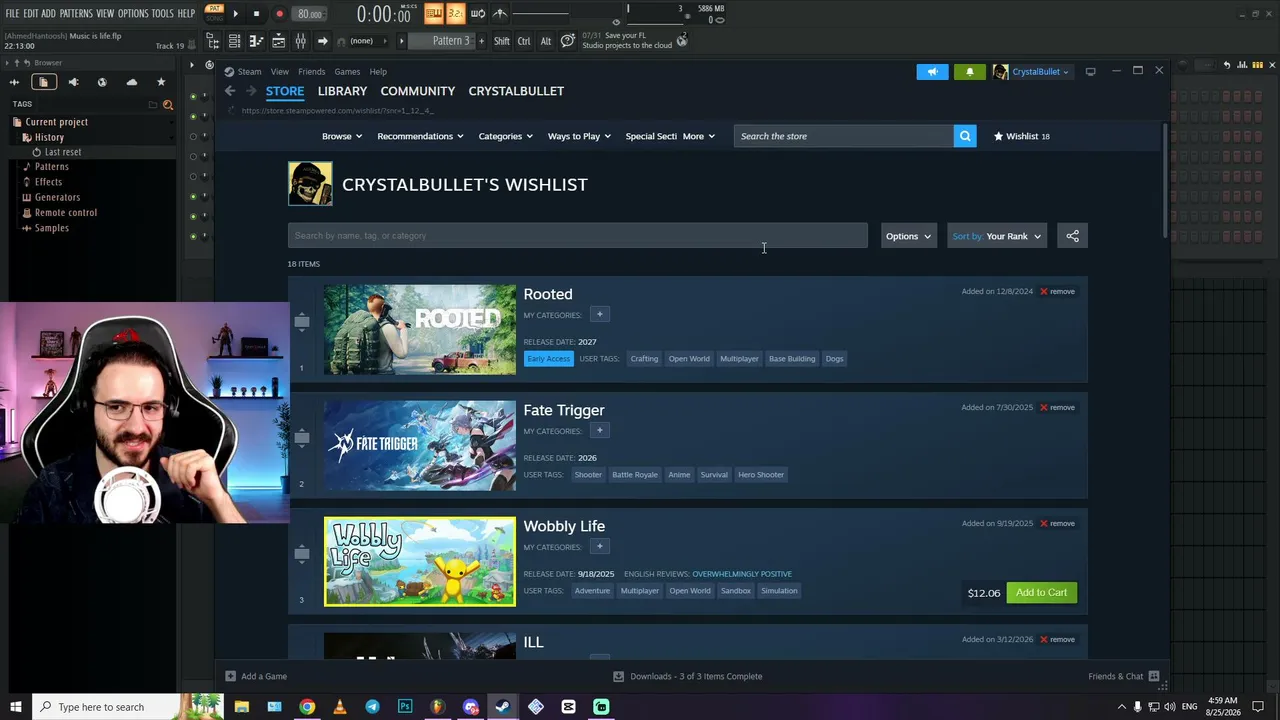The height and width of the screenshot is (720, 1280).
Task: Toggle FL Studio countdown before recording
Action: (455, 13)
